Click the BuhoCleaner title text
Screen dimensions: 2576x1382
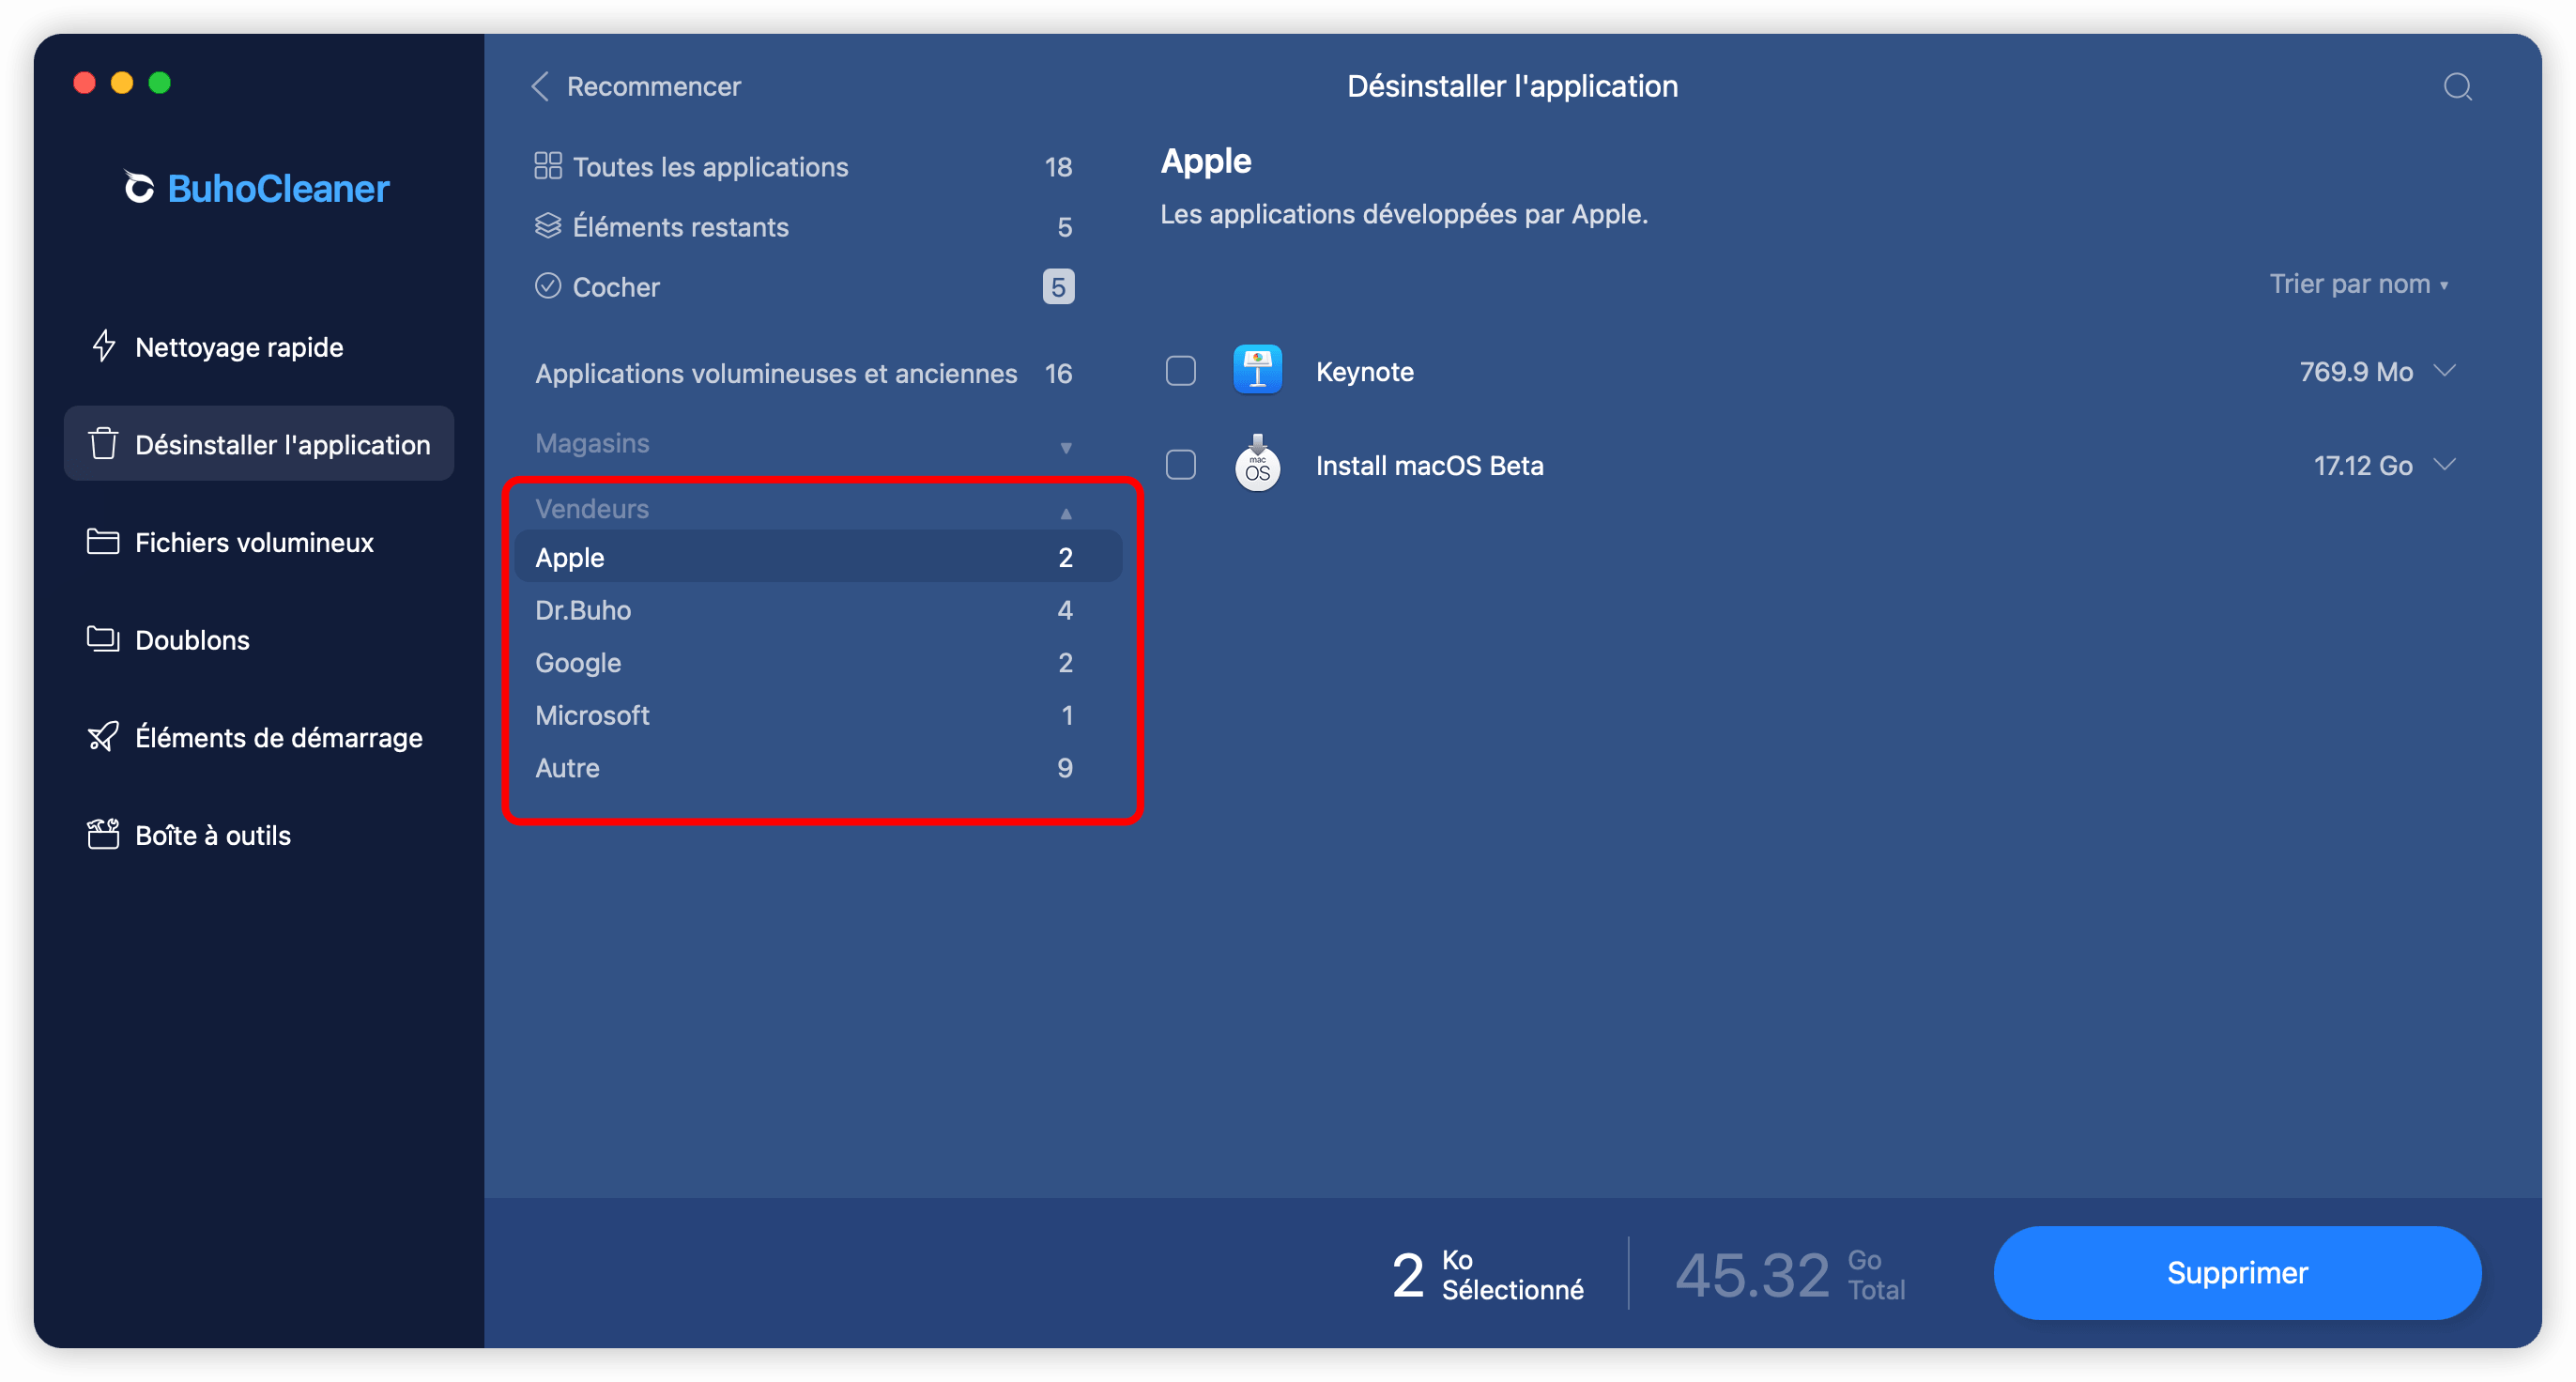278,188
